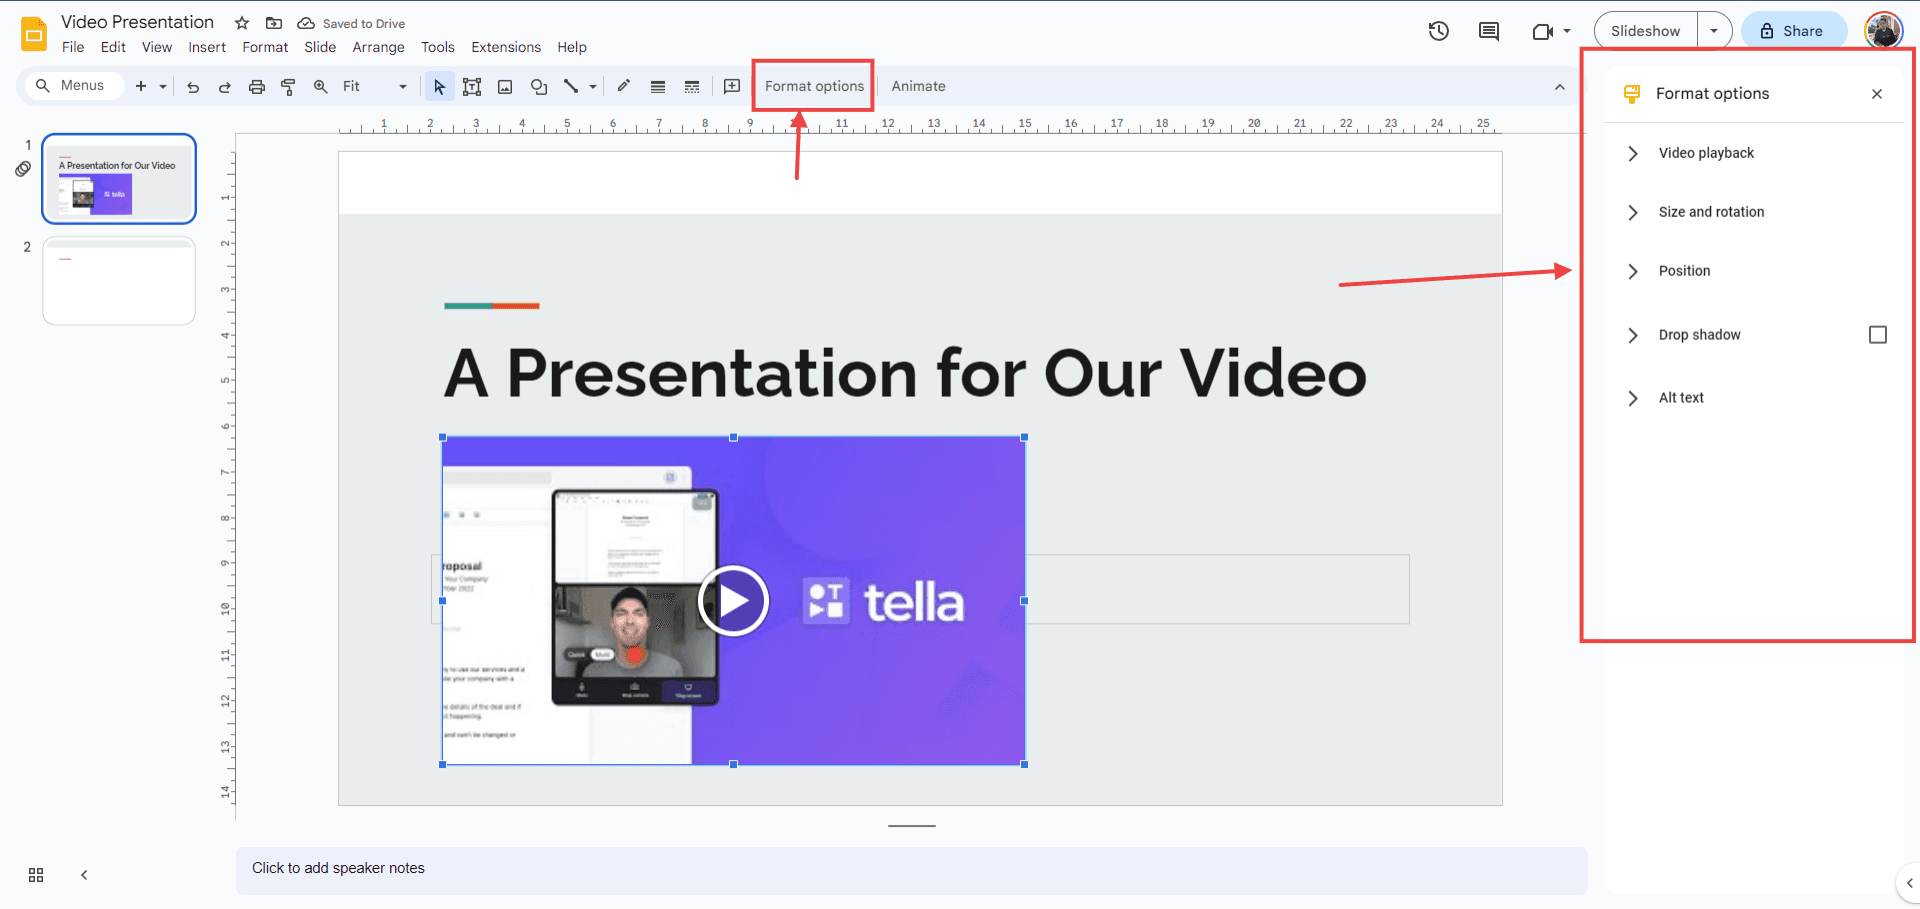Image resolution: width=1920 pixels, height=909 pixels.
Task: Open the video call dropdown arrow
Action: point(1567,31)
